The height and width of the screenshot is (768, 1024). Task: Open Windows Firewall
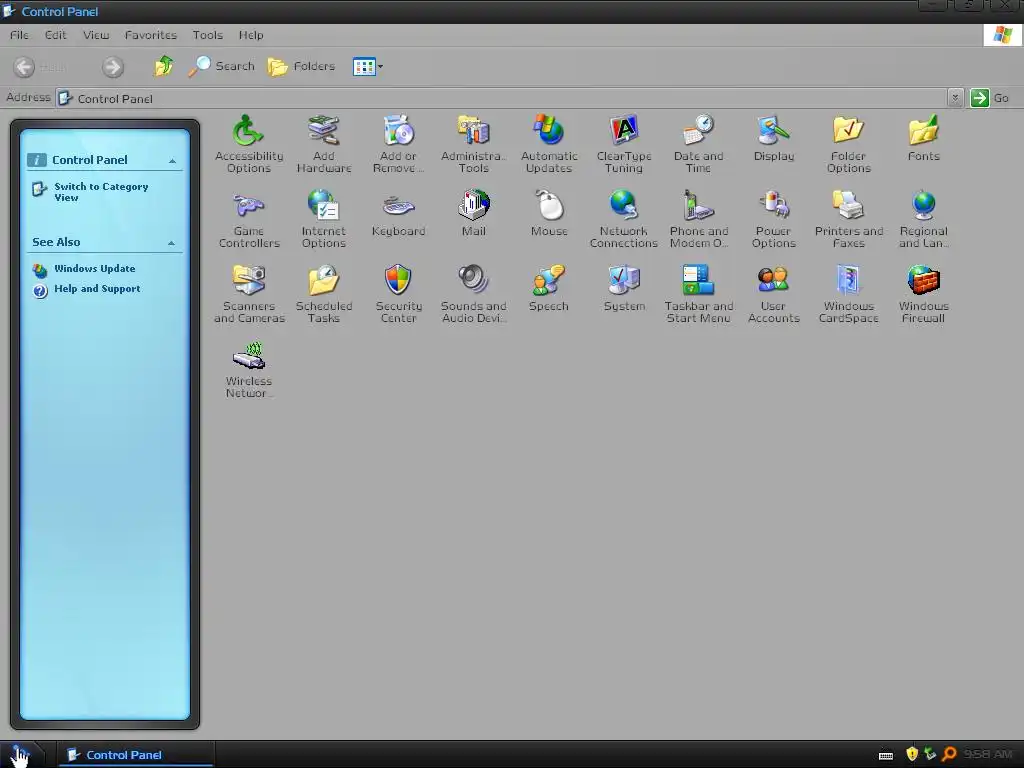pyautogui.click(x=923, y=294)
